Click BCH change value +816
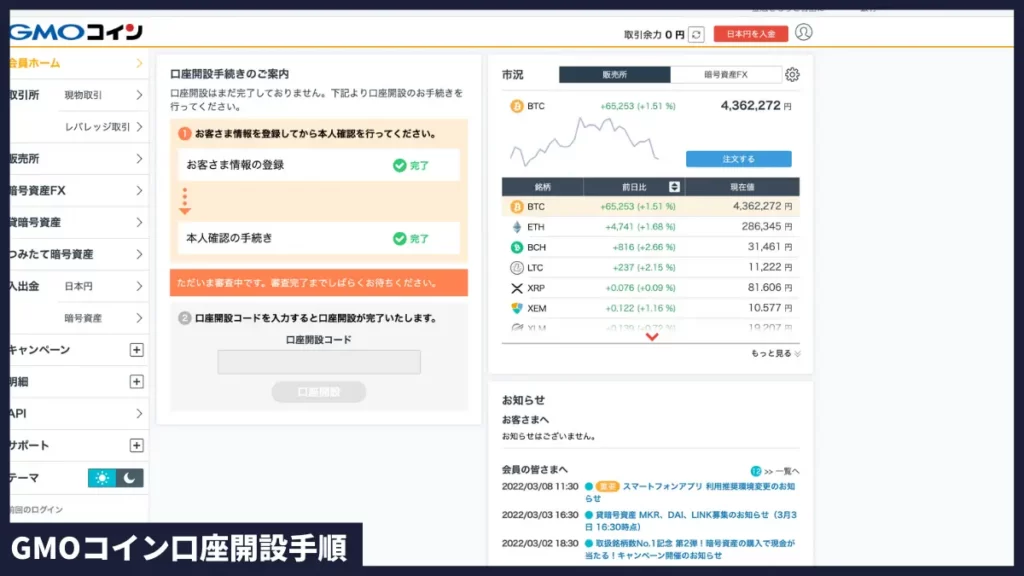 [x=643, y=247]
